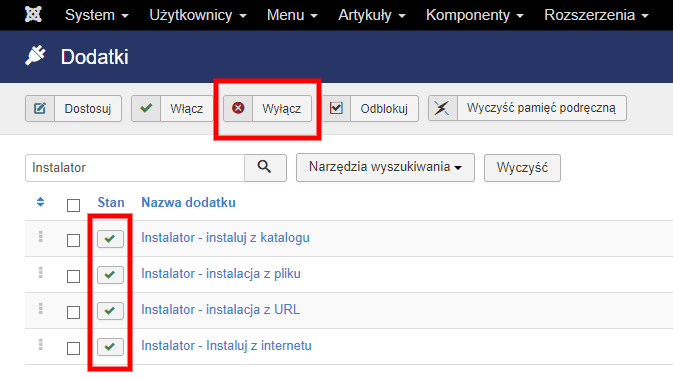This screenshot has width=673, height=380.
Task: Check the box for instalacja z pliku
Action: pyautogui.click(x=73, y=277)
